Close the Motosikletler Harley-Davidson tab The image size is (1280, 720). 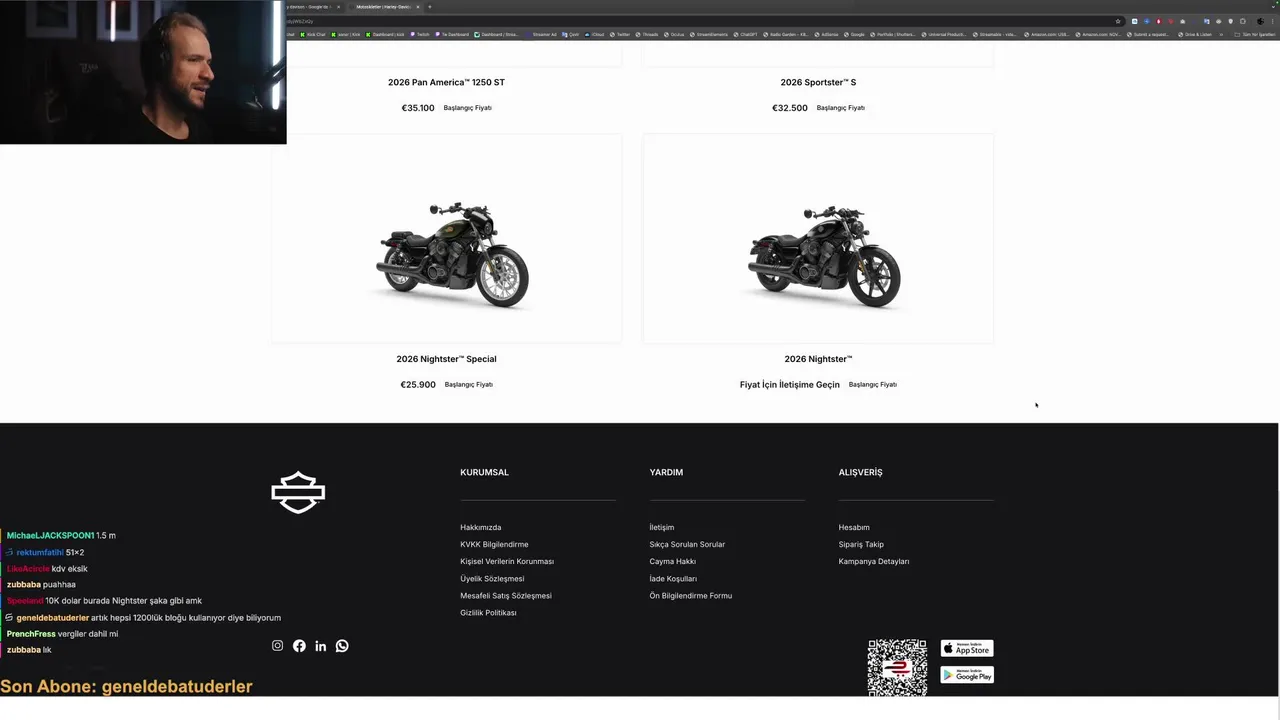coord(418,7)
